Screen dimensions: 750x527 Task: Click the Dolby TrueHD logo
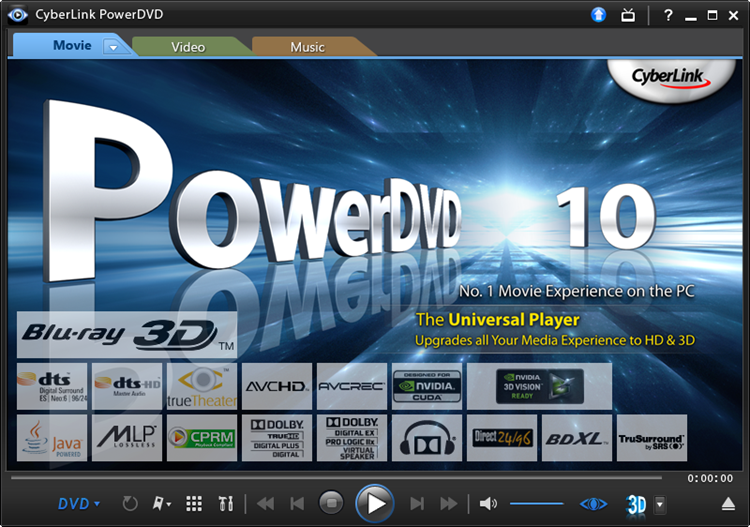(277, 438)
